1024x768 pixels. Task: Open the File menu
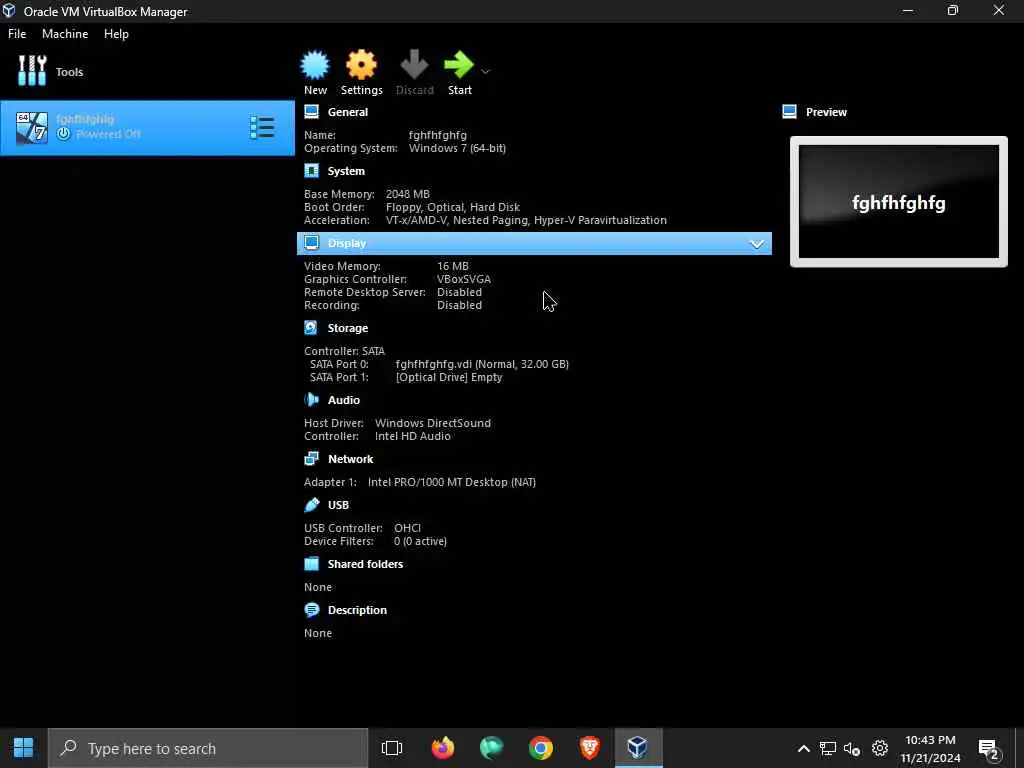17,34
